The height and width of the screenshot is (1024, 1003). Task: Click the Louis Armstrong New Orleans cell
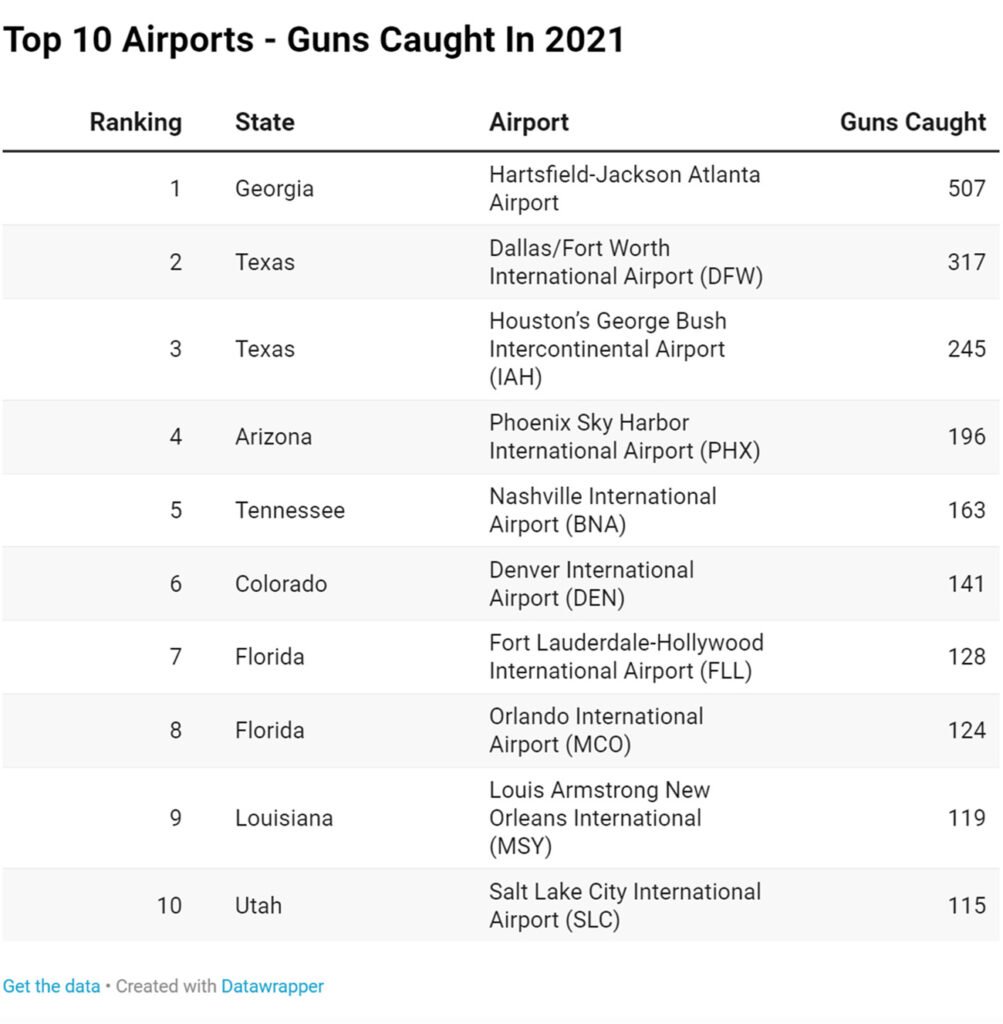pyautogui.click(x=599, y=818)
